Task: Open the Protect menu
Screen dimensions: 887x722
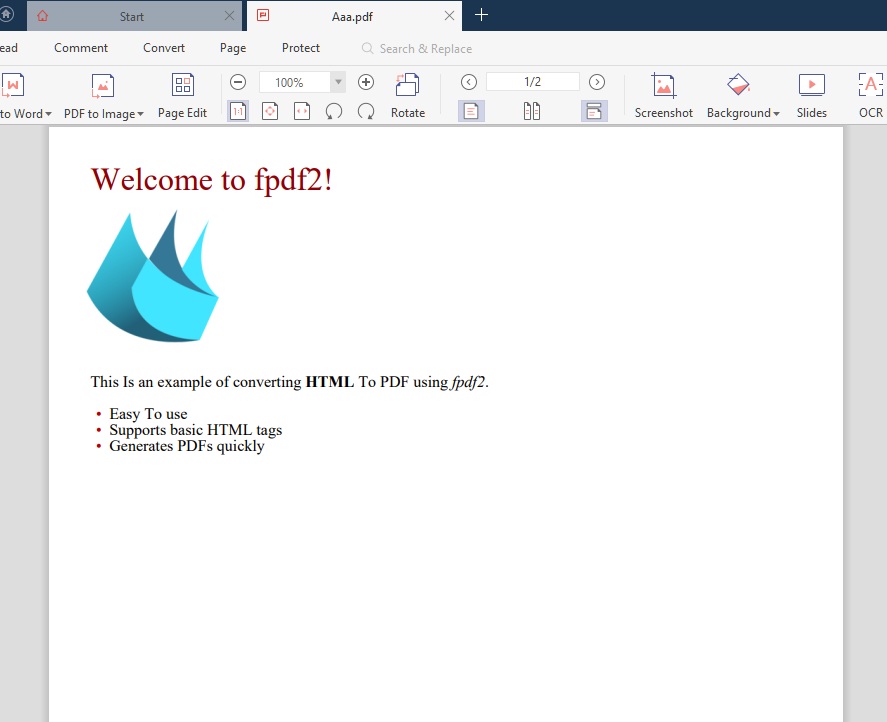Action: 301,48
